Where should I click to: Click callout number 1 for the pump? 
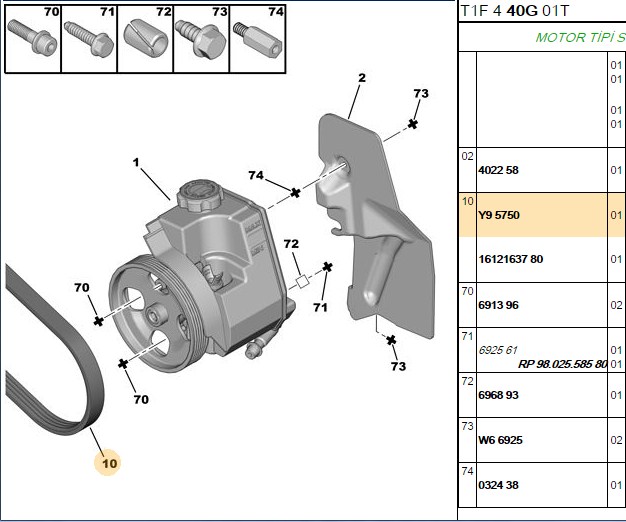[x=136, y=162]
